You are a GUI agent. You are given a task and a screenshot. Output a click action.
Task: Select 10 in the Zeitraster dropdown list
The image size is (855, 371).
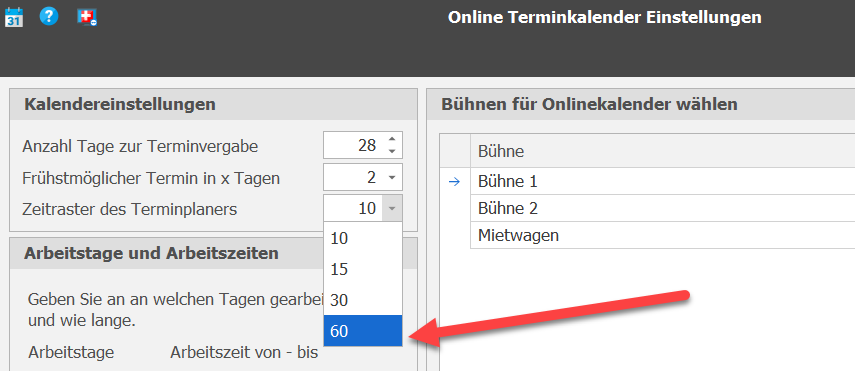[x=363, y=238]
